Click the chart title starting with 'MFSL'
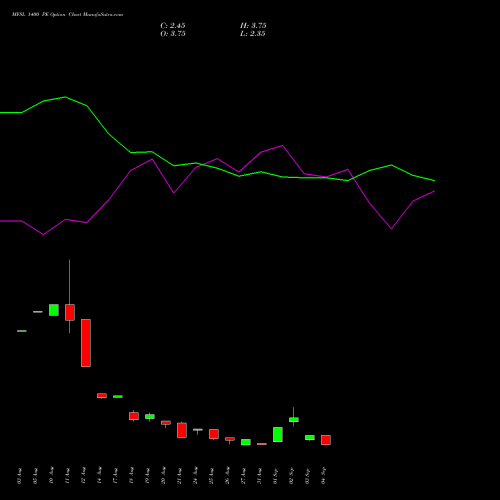Image resolution: width=500 pixels, height=500 pixels. click(67, 15)
